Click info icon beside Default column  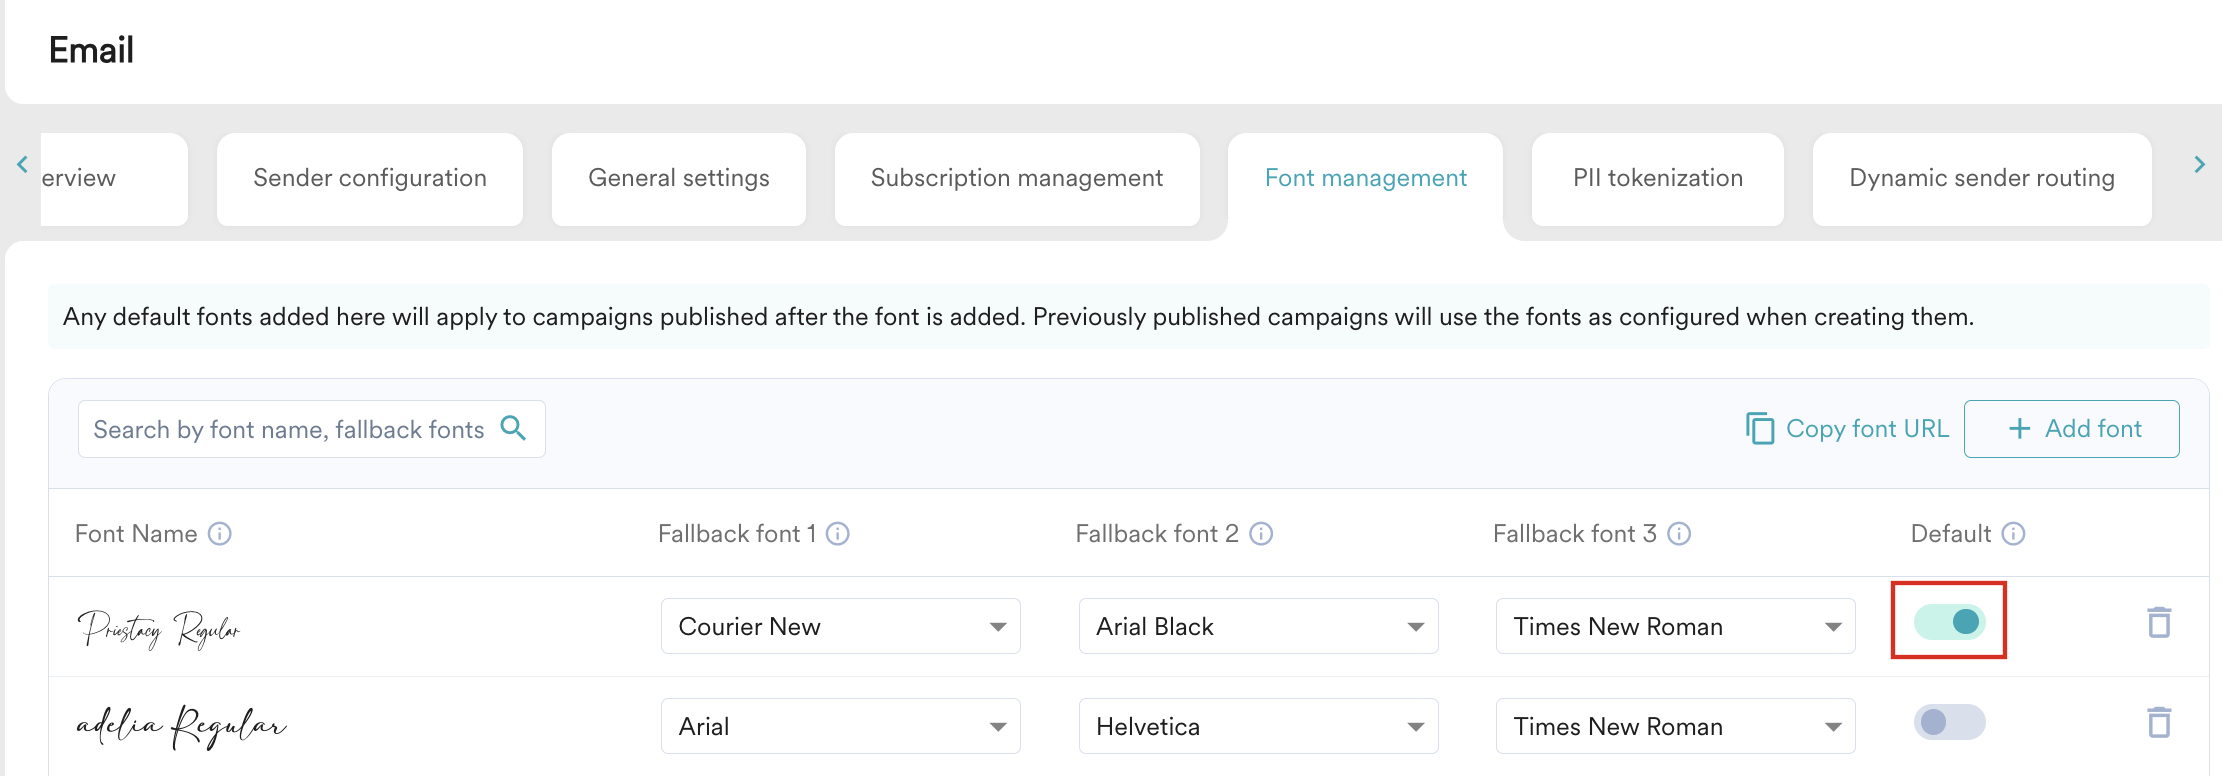pos(2013,534)
